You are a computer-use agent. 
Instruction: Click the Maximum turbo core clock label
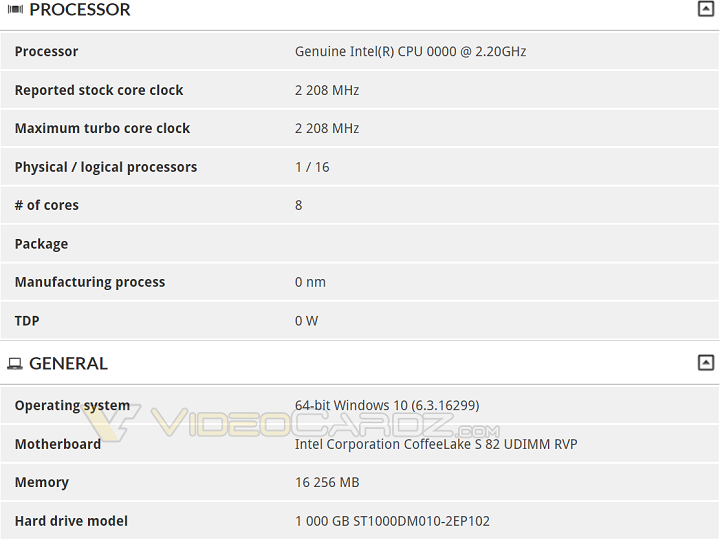(x=102, y=129)
